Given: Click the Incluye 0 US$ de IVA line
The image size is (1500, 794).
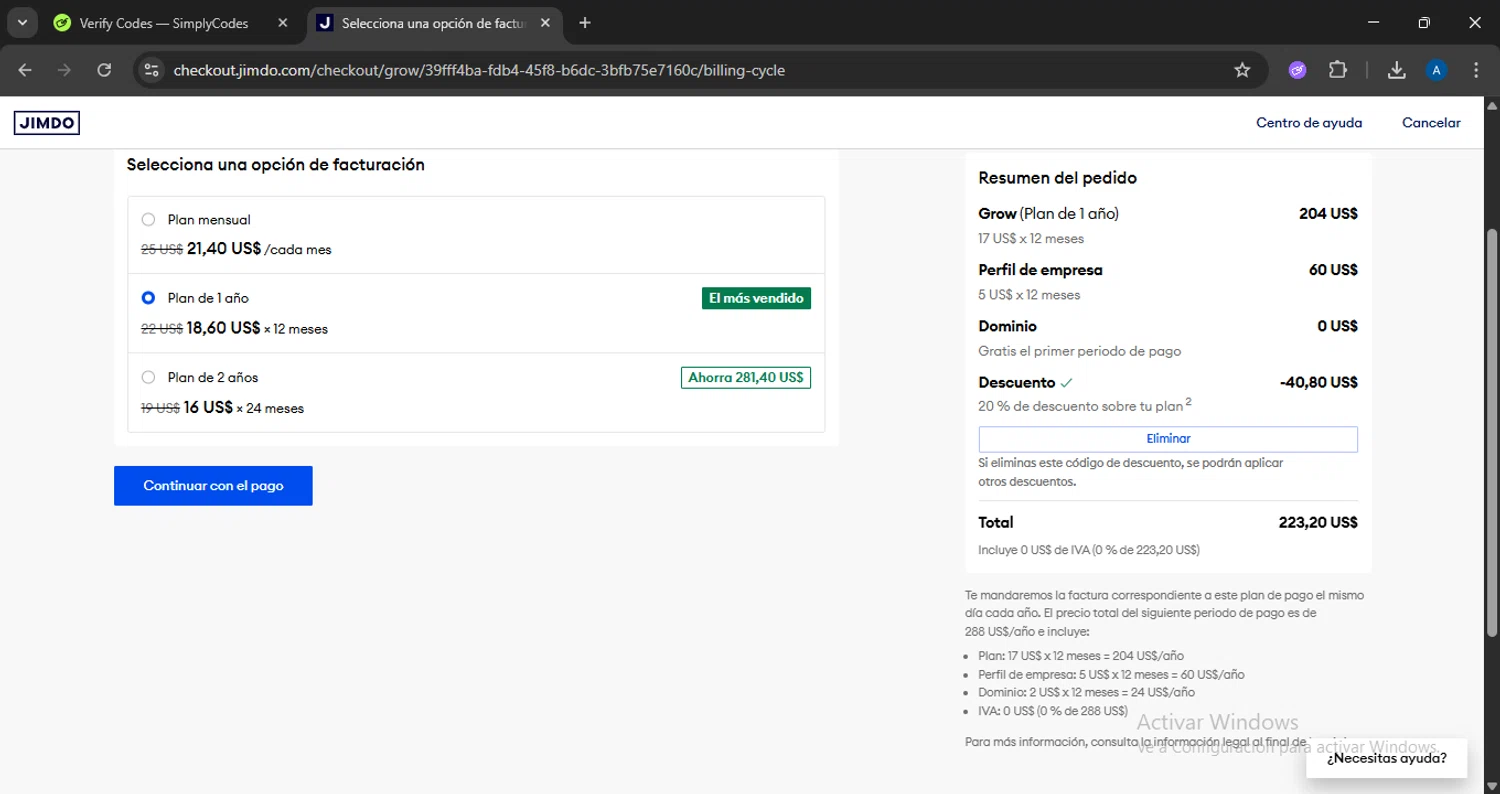Looking at the screenshot, I should coord(1089,550).
